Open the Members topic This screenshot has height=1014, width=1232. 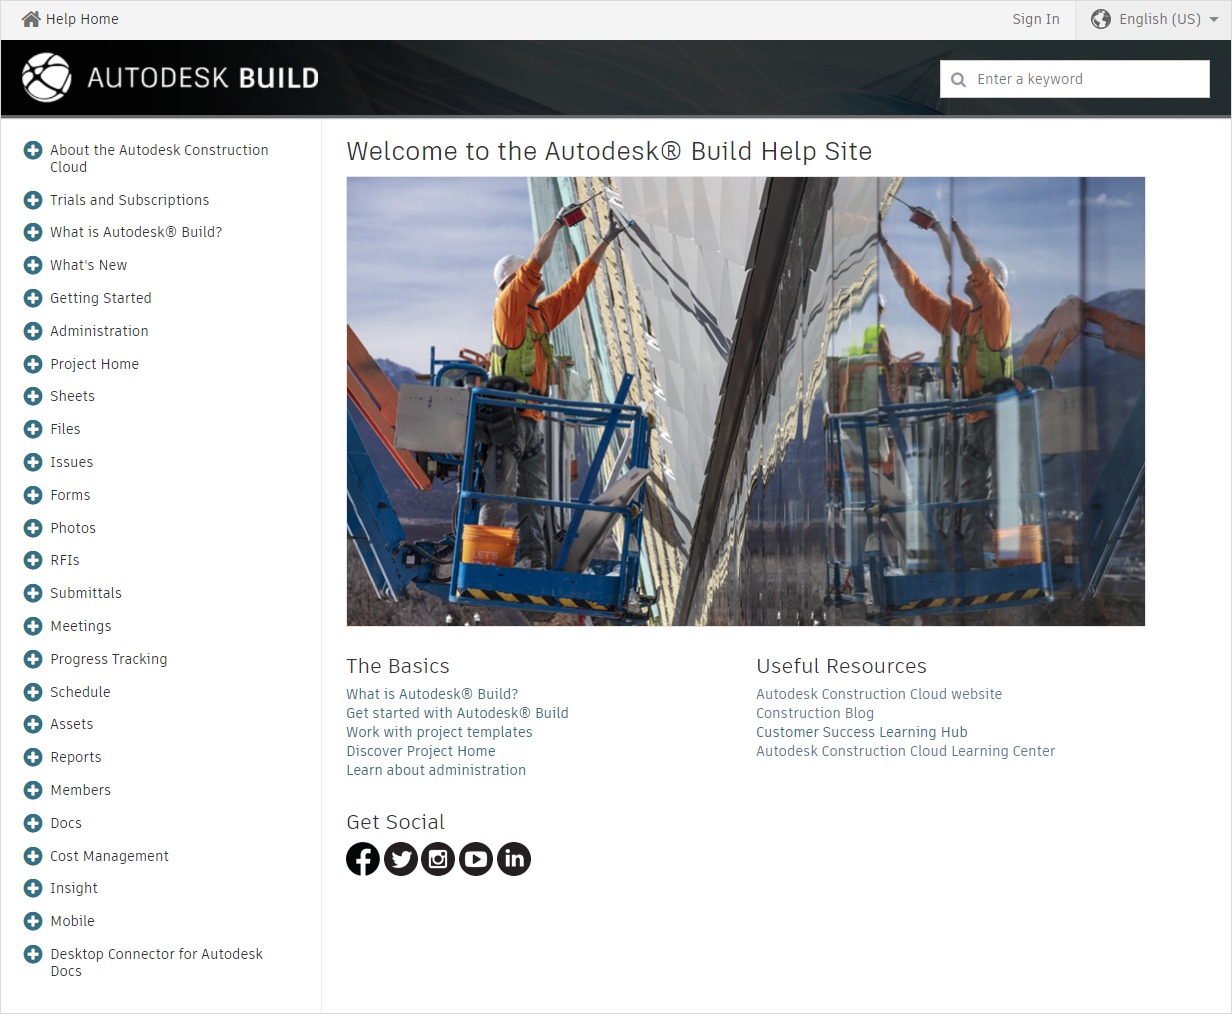(x=80, y=790)
